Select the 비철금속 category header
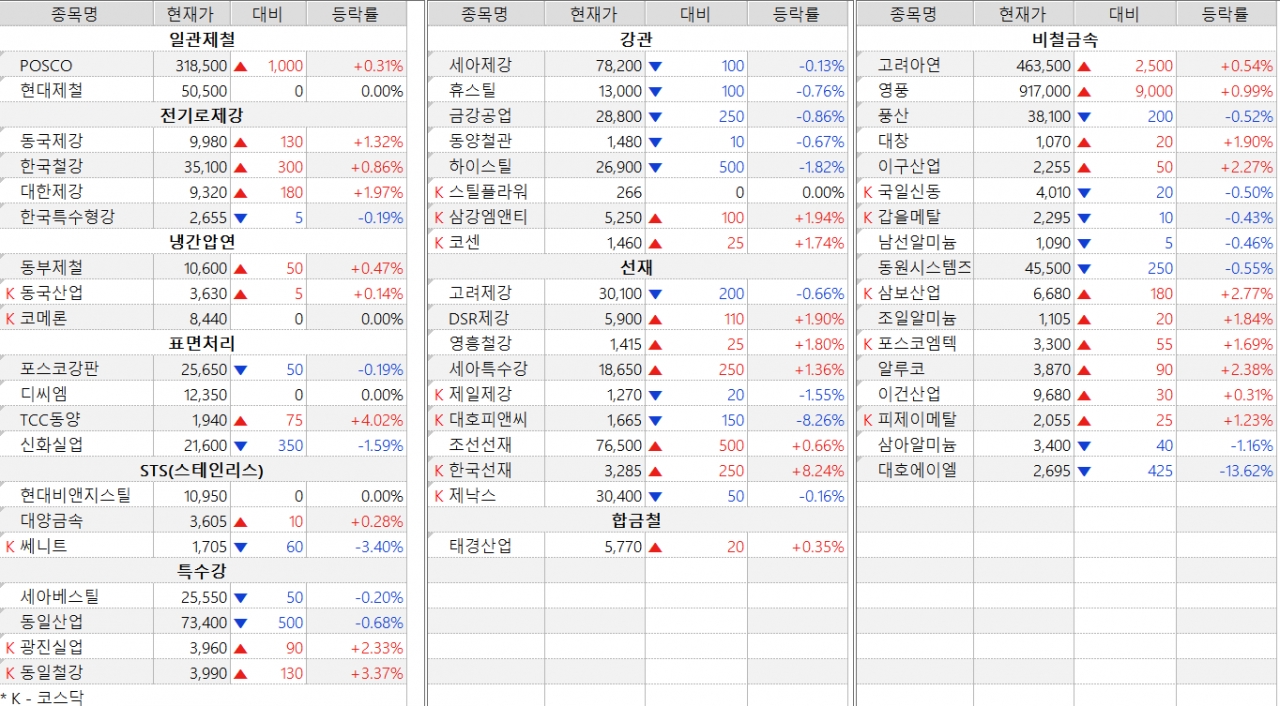Viewport: 1280px width, 706px height. pos(1064,40)
